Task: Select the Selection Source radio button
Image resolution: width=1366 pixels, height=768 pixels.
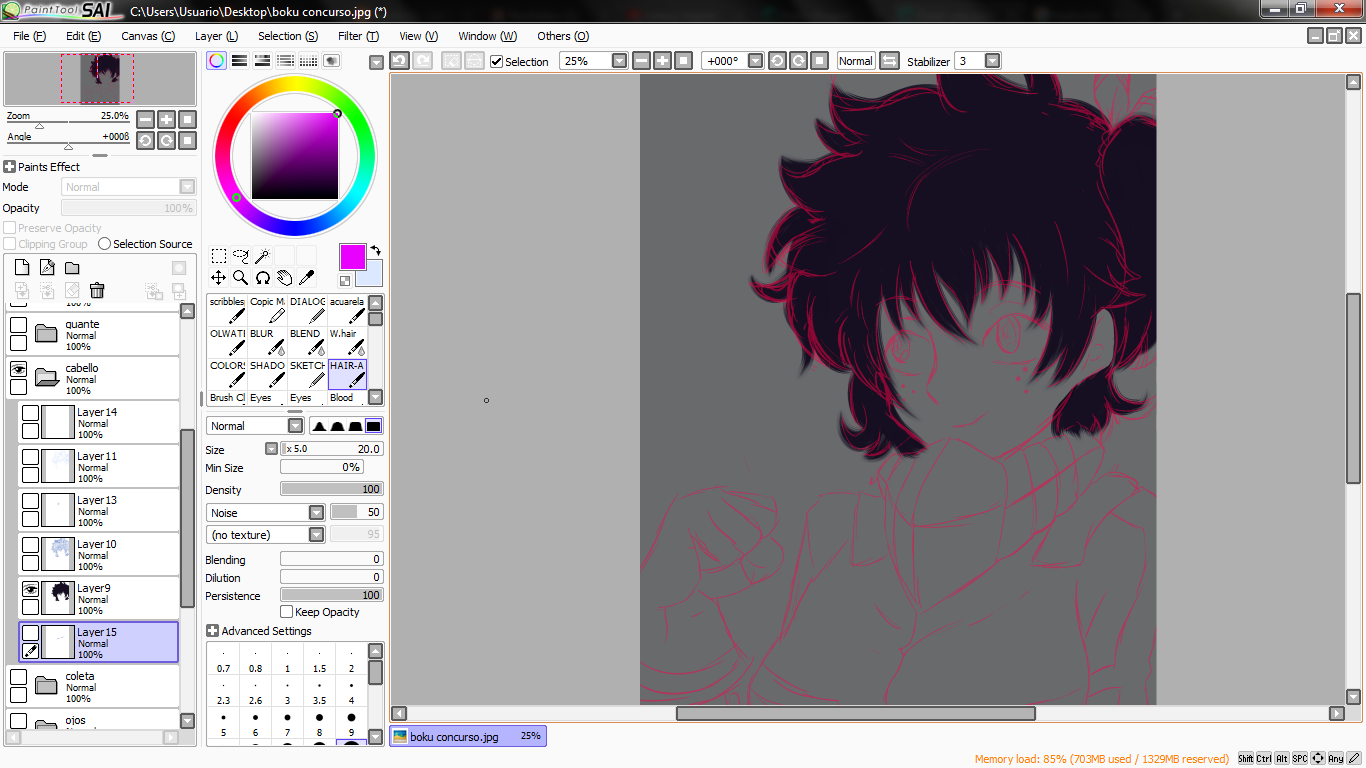Action: click(x=104, y=244)
